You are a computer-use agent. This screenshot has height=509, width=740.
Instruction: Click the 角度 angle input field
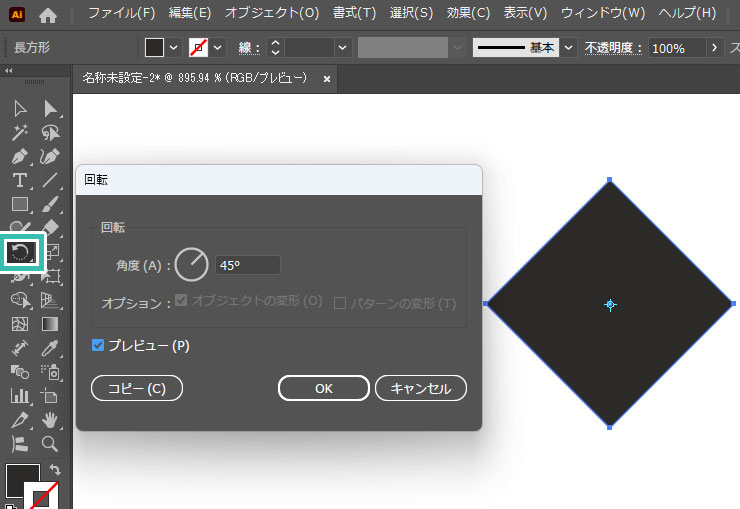[248, 265]
